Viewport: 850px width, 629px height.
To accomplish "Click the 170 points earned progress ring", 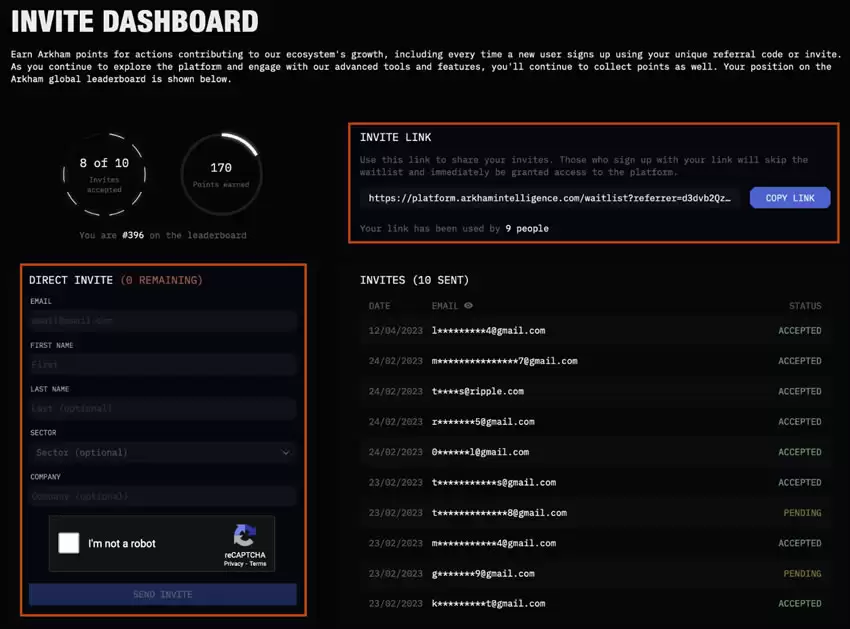I will coord(221,173).
